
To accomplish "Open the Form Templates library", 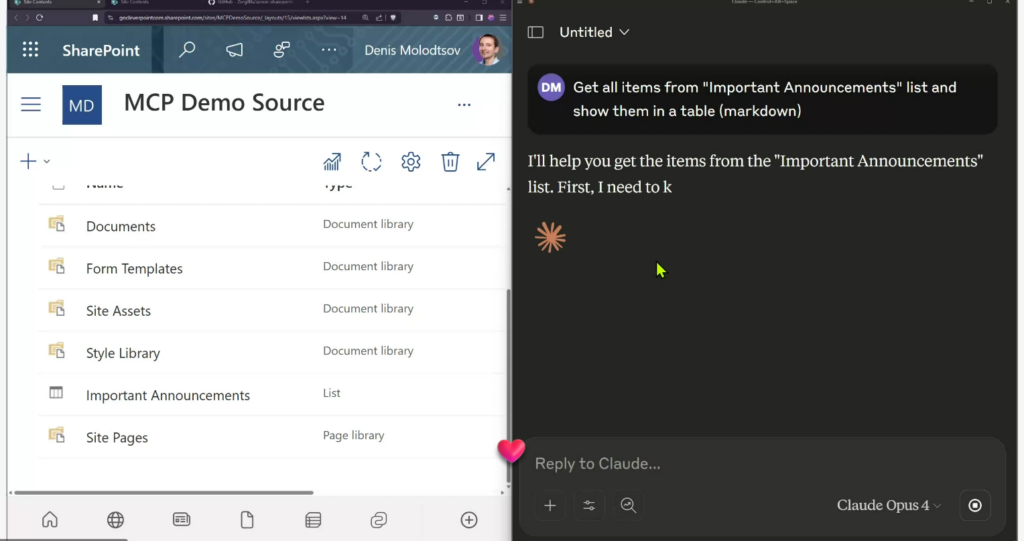I will click(x=134, y=269).
